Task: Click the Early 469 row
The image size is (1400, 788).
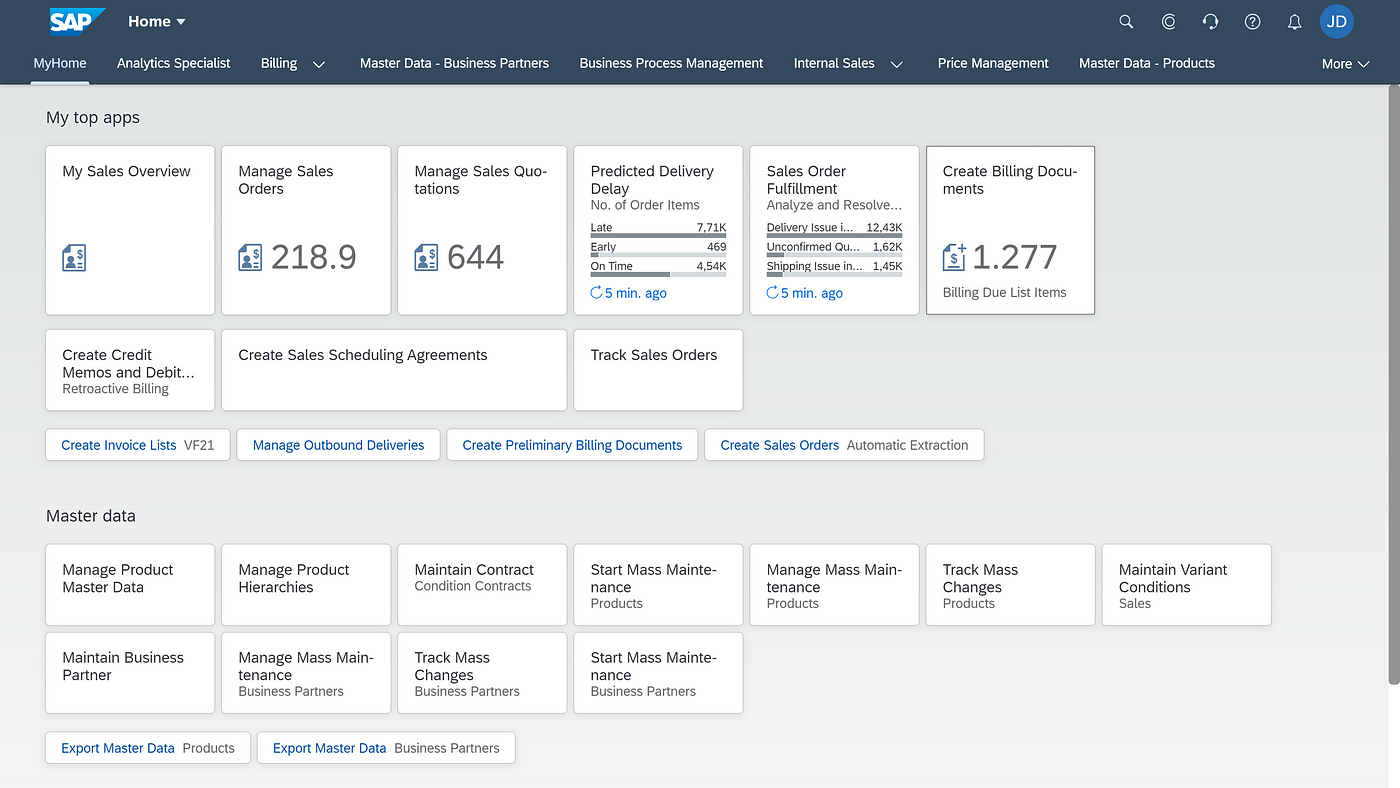Action: [x=658, y=247]
